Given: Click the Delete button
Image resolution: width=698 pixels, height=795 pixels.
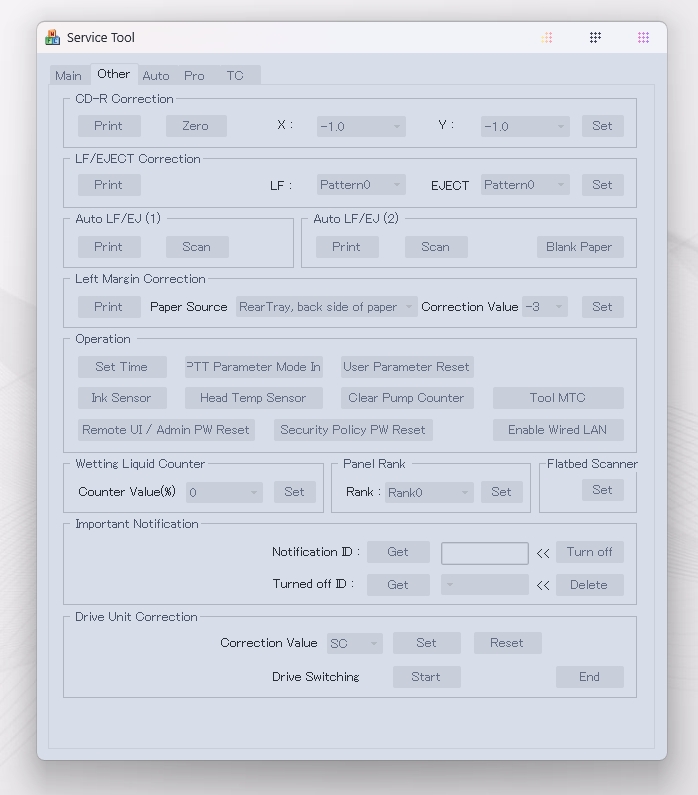Looking at the screenshot, I should point(590,585).
